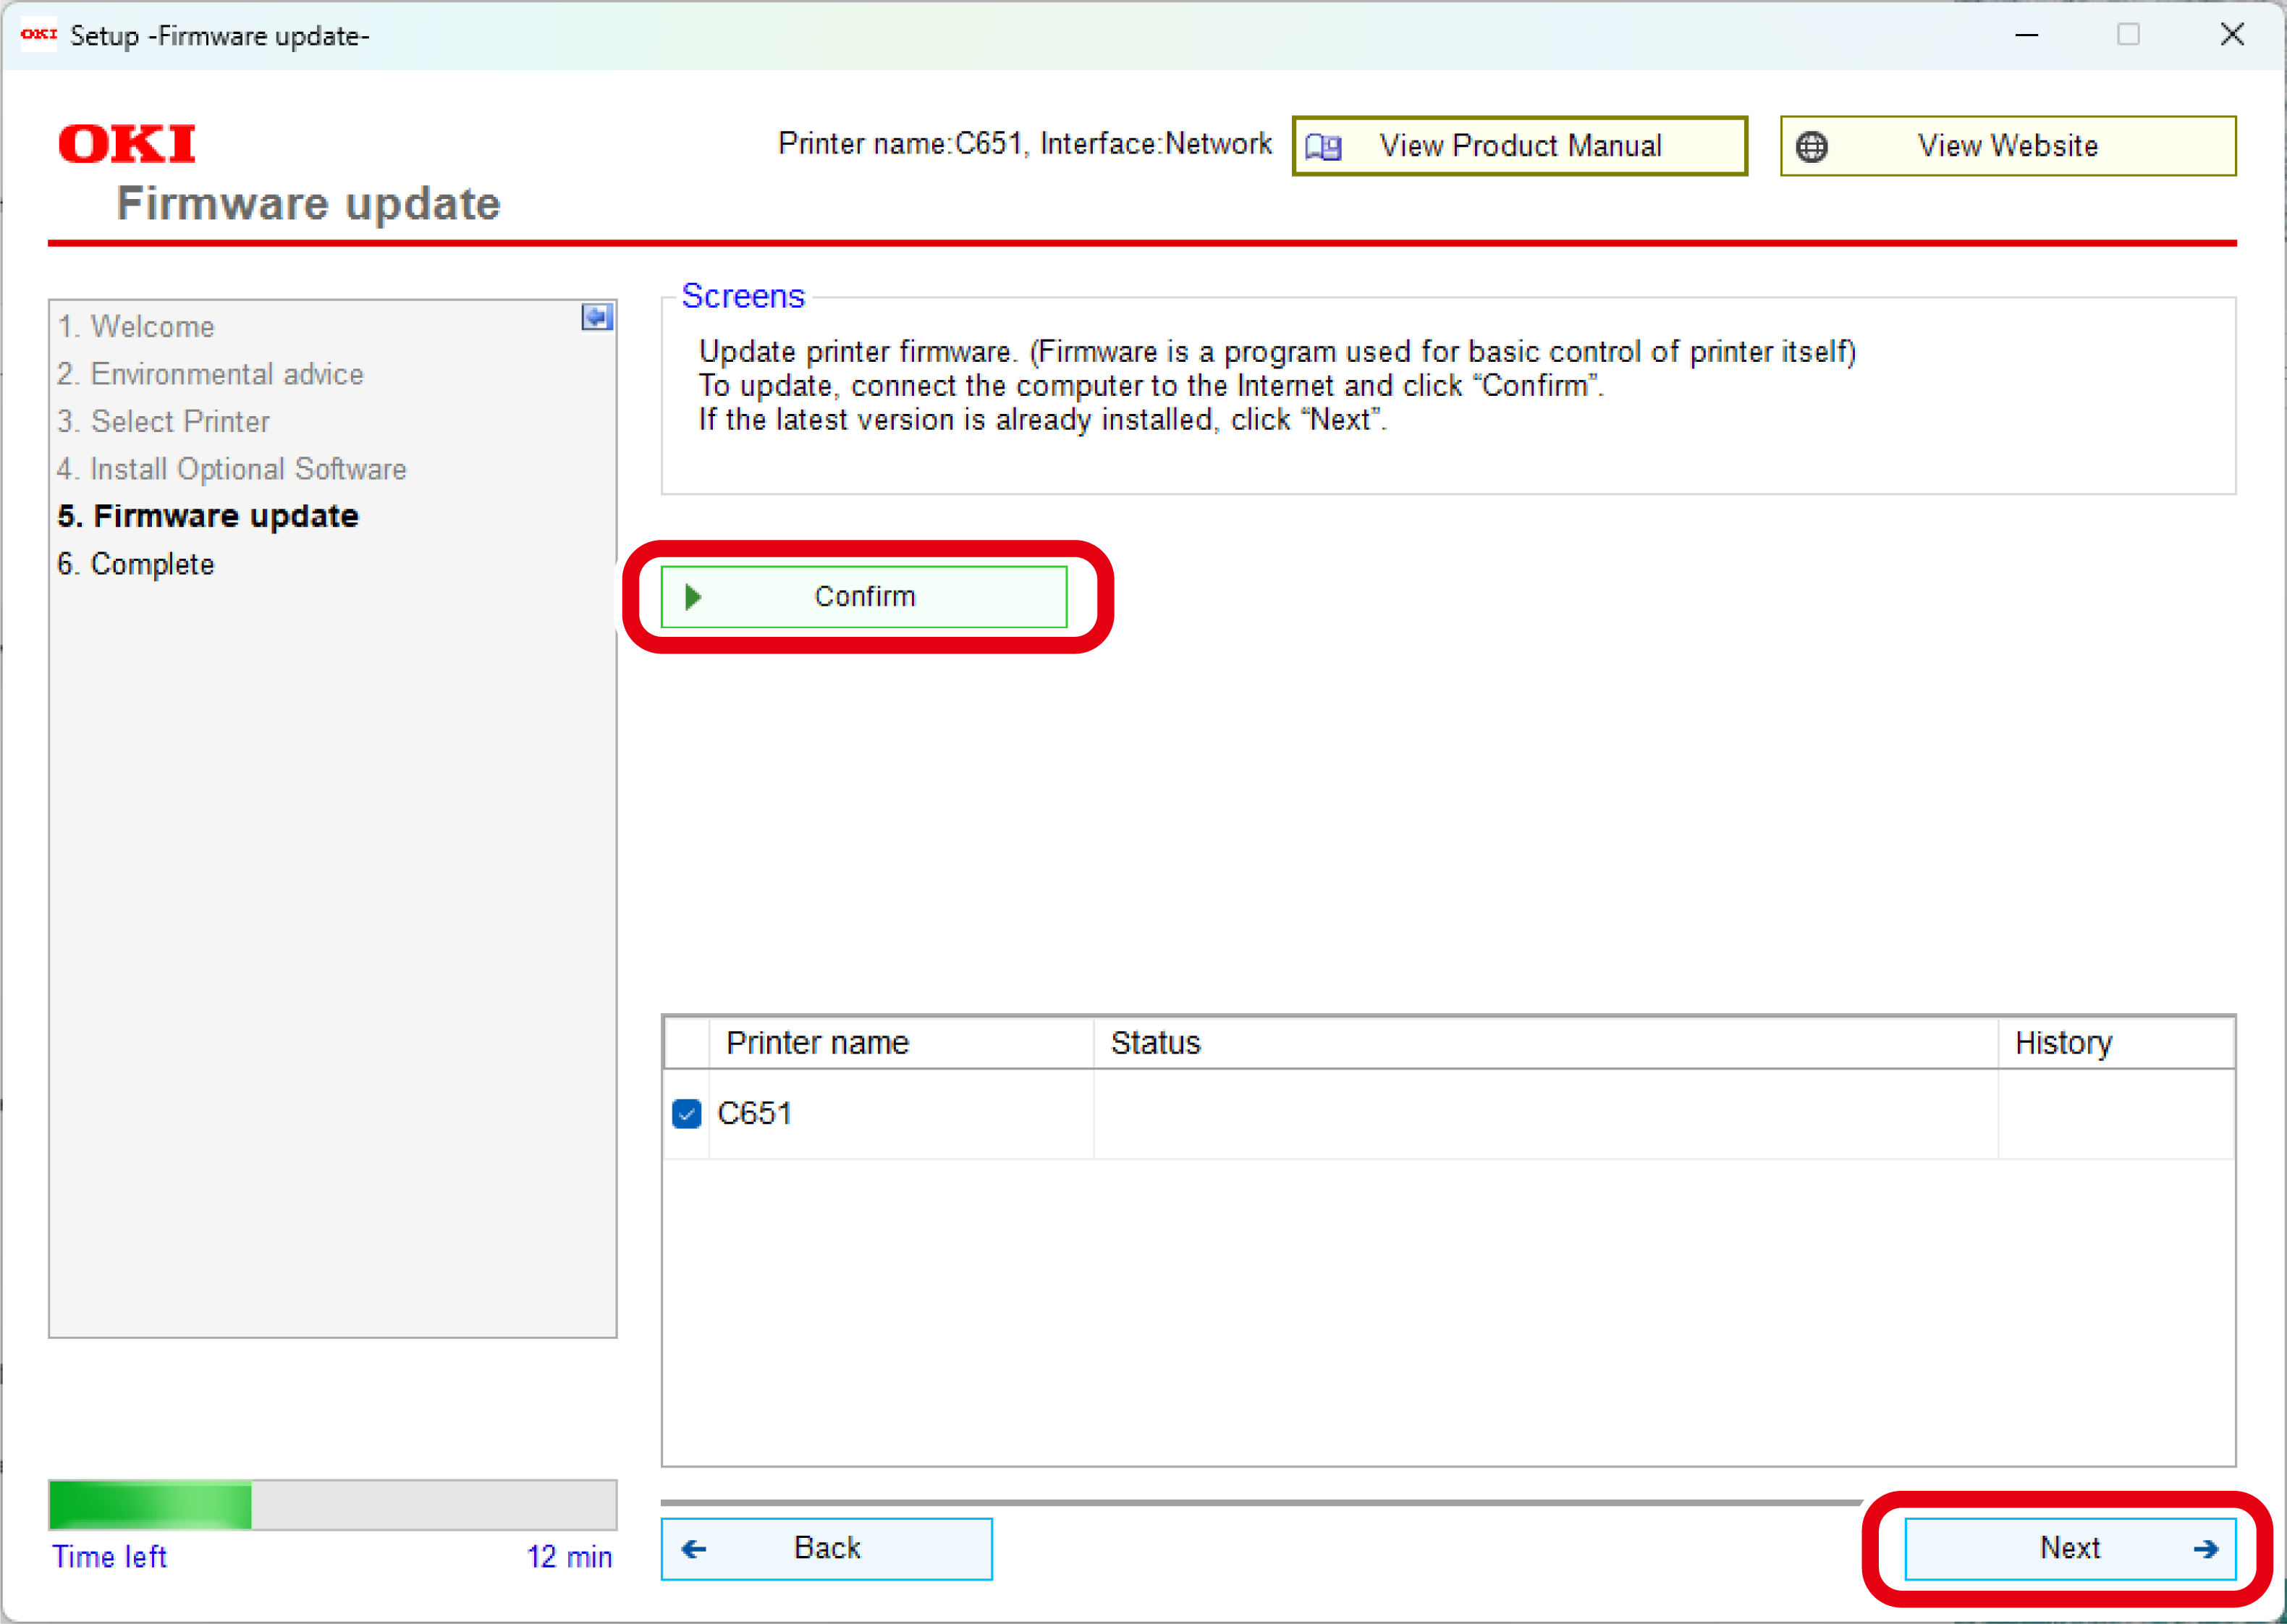Uncheck the C651 printer checkbox
Image resolution: width=2287 pixels, height=1624 pixels.
[687, 1114]
